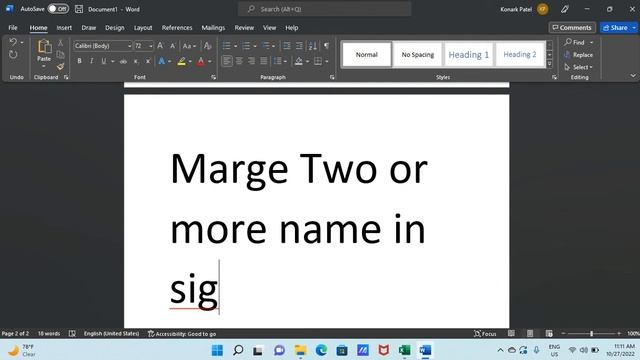Apply superscript formatting

[148, 61]
